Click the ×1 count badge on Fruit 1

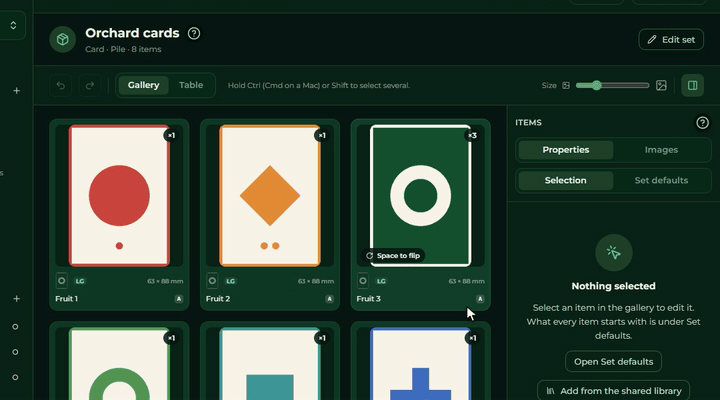tap(171, 135)
